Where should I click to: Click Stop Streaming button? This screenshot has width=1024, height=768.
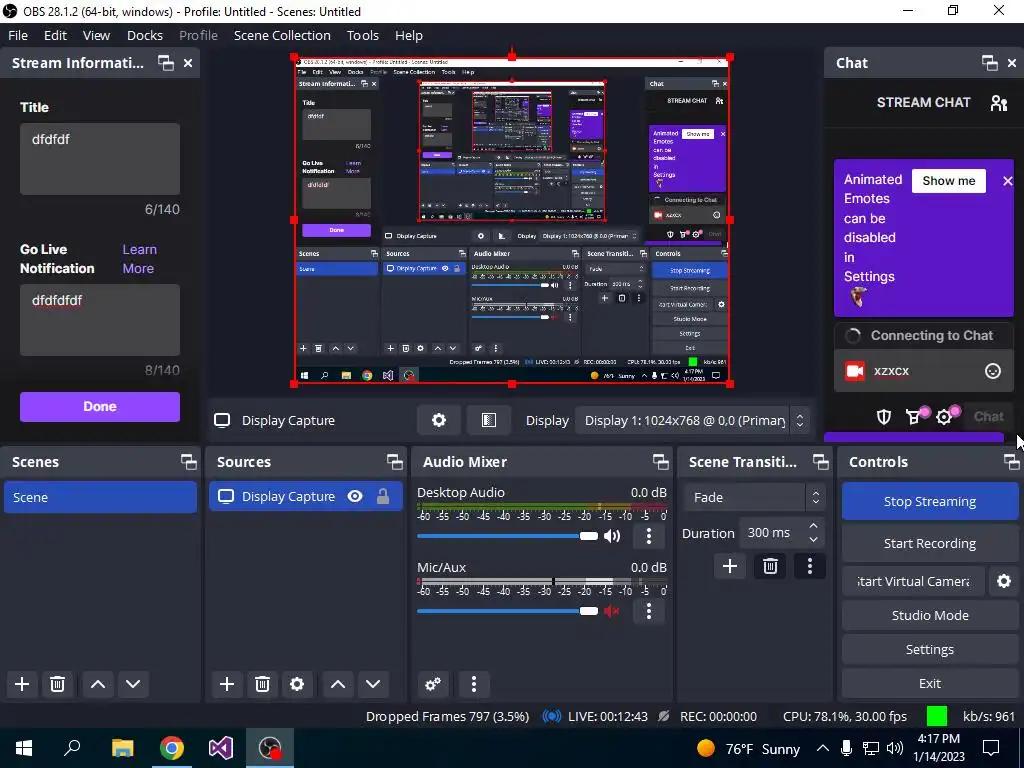(929, 502)
